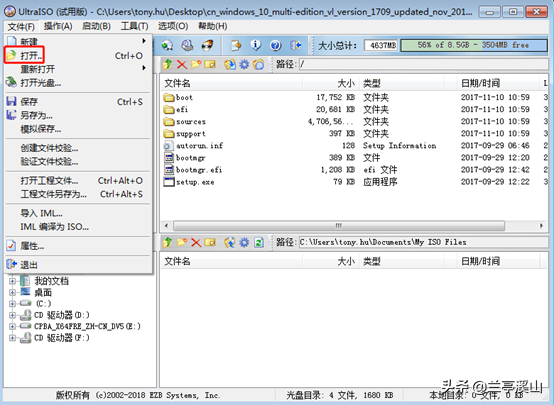Choose 属性... in the File menu

(78, 246)
